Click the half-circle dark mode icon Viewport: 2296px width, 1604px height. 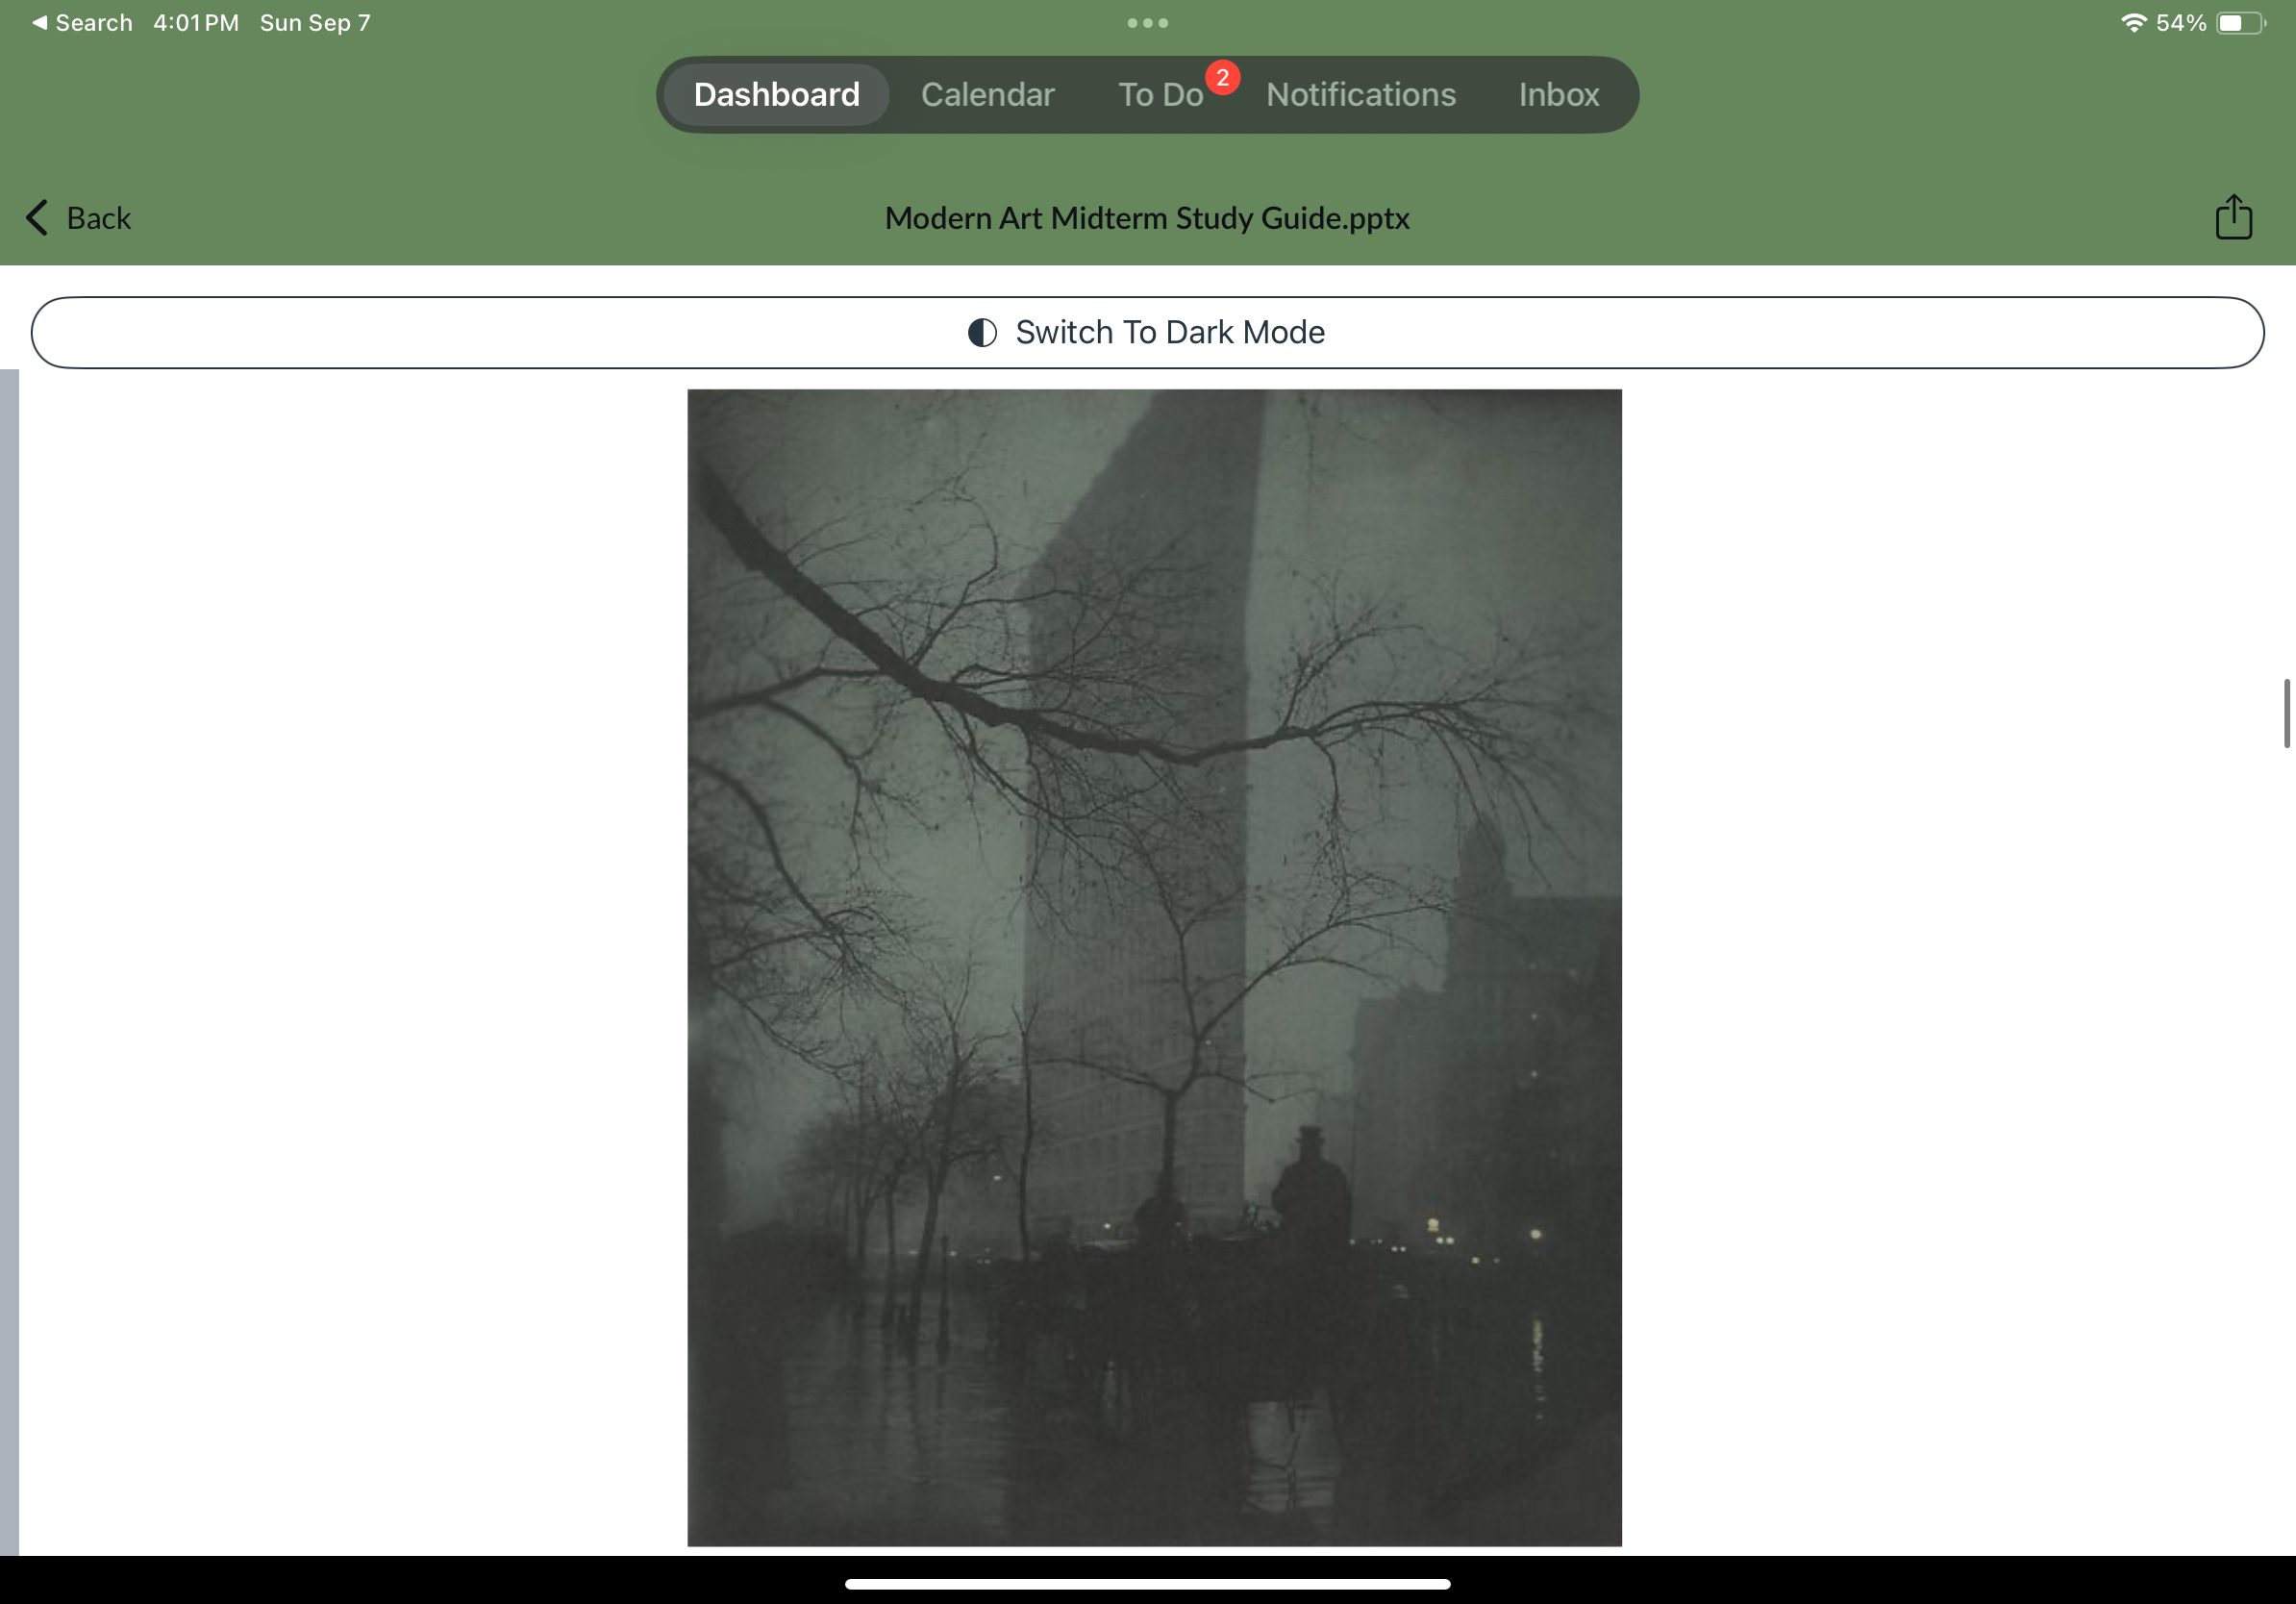pyautogui.click(x=982, y=332)
